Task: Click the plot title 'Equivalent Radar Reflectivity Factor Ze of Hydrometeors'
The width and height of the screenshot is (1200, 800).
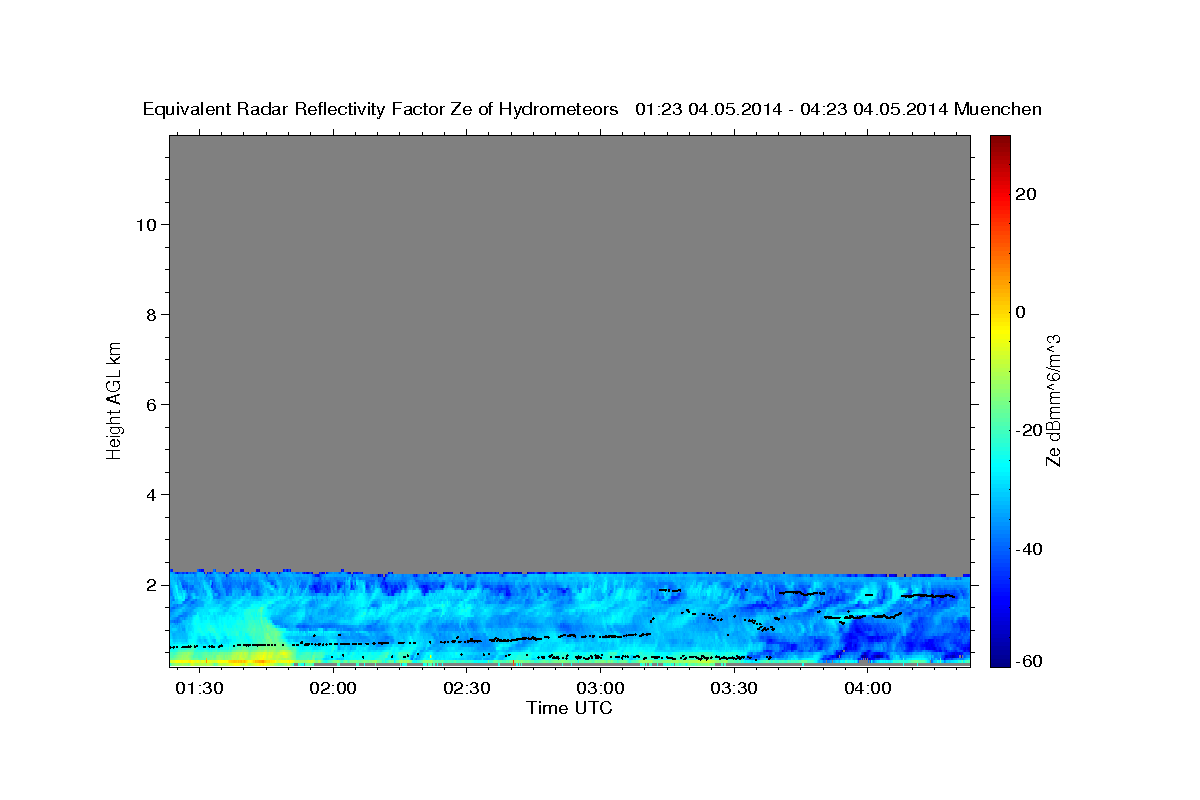Action: click(381, 109)
